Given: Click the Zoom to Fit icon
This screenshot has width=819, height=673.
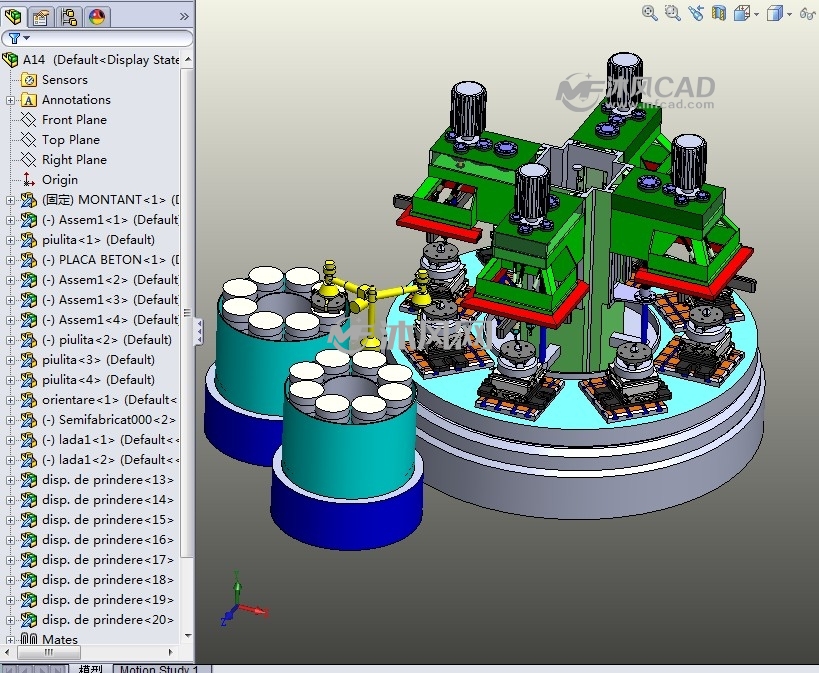Looking at the screenshot, I should [649, 13].
